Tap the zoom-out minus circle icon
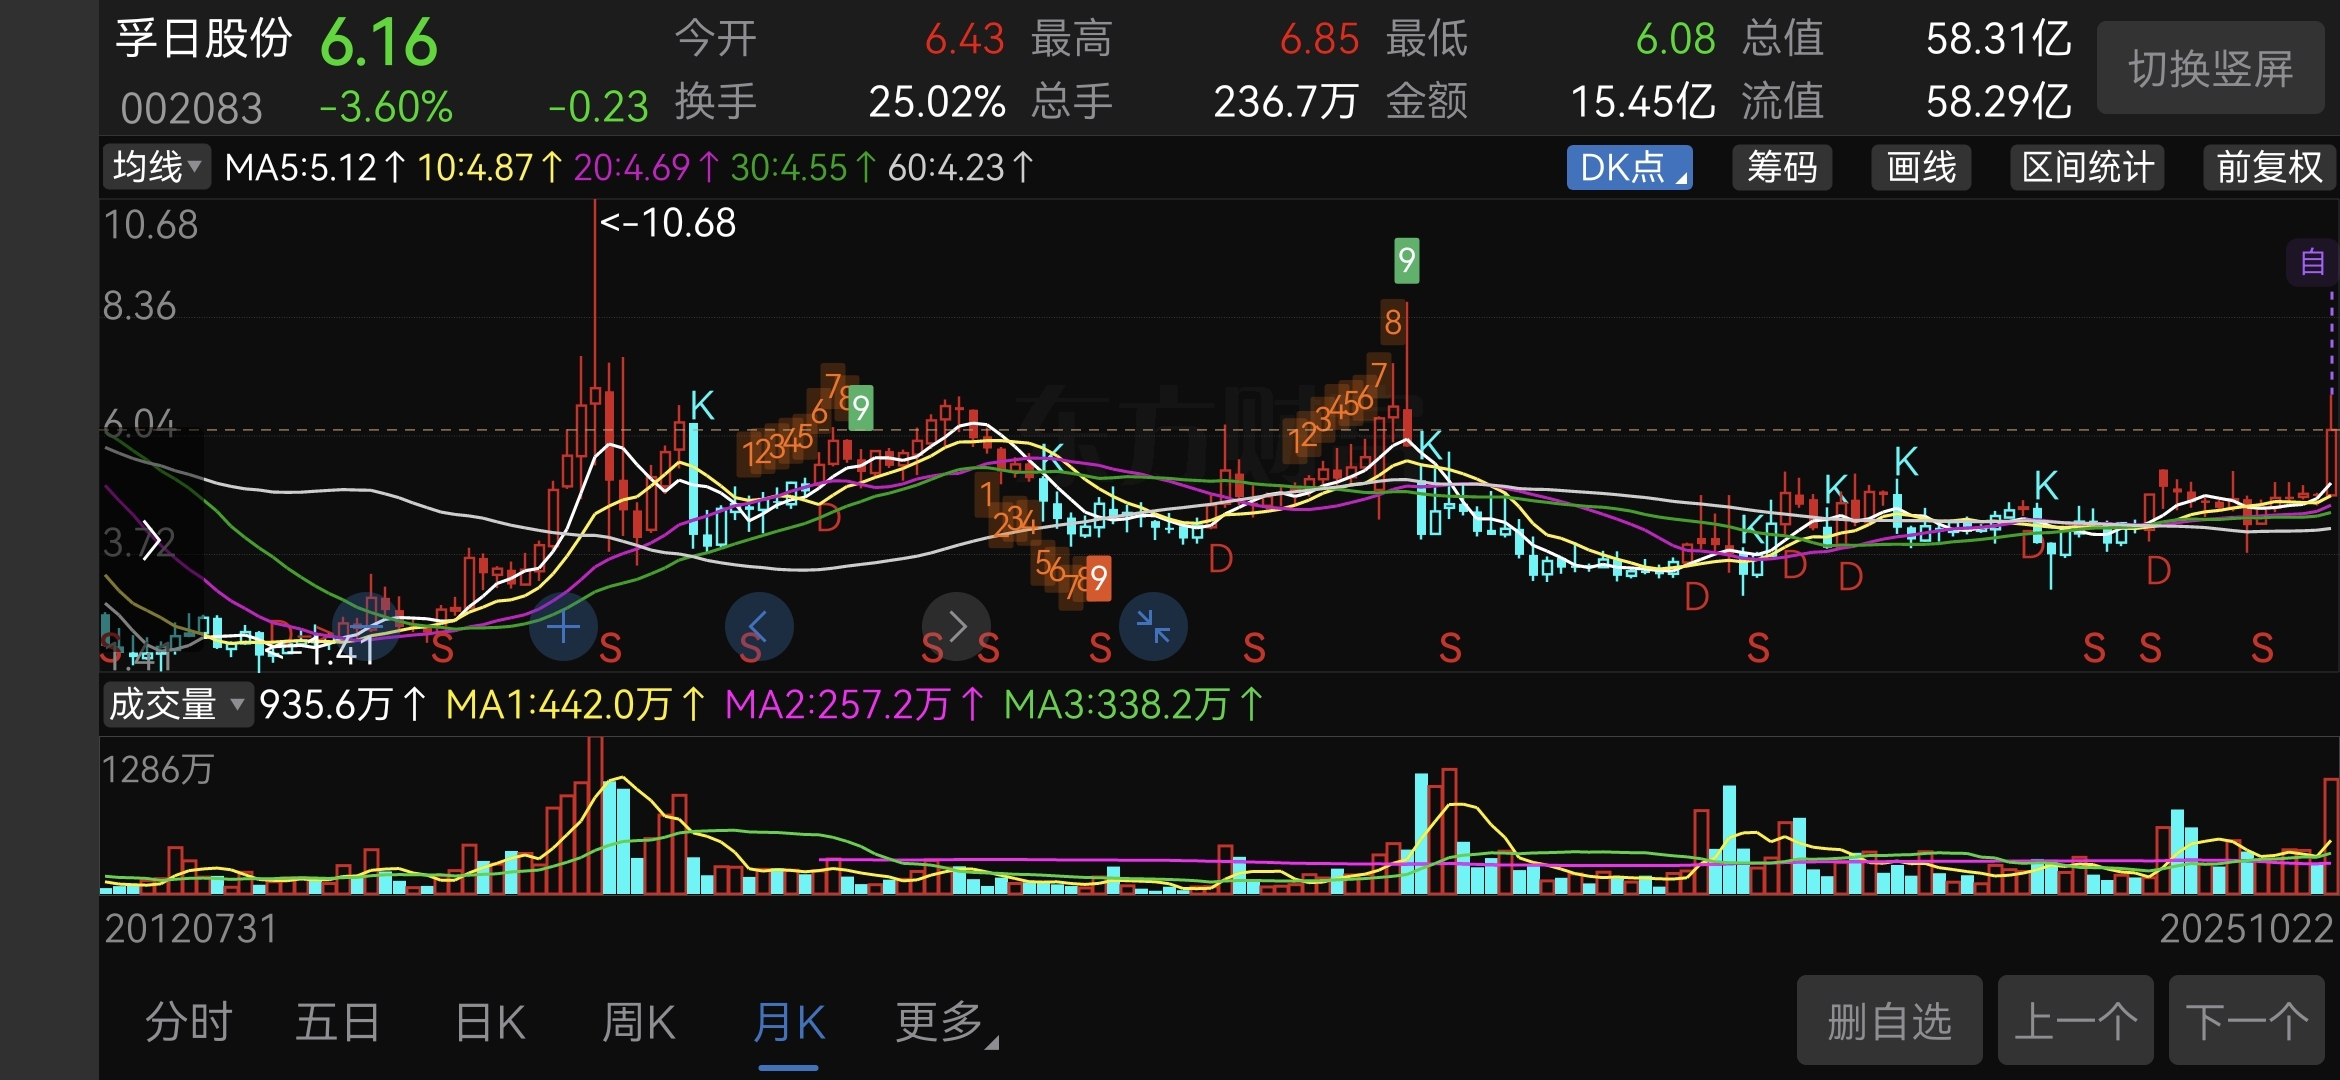2340x1080 pixels. 366,625
